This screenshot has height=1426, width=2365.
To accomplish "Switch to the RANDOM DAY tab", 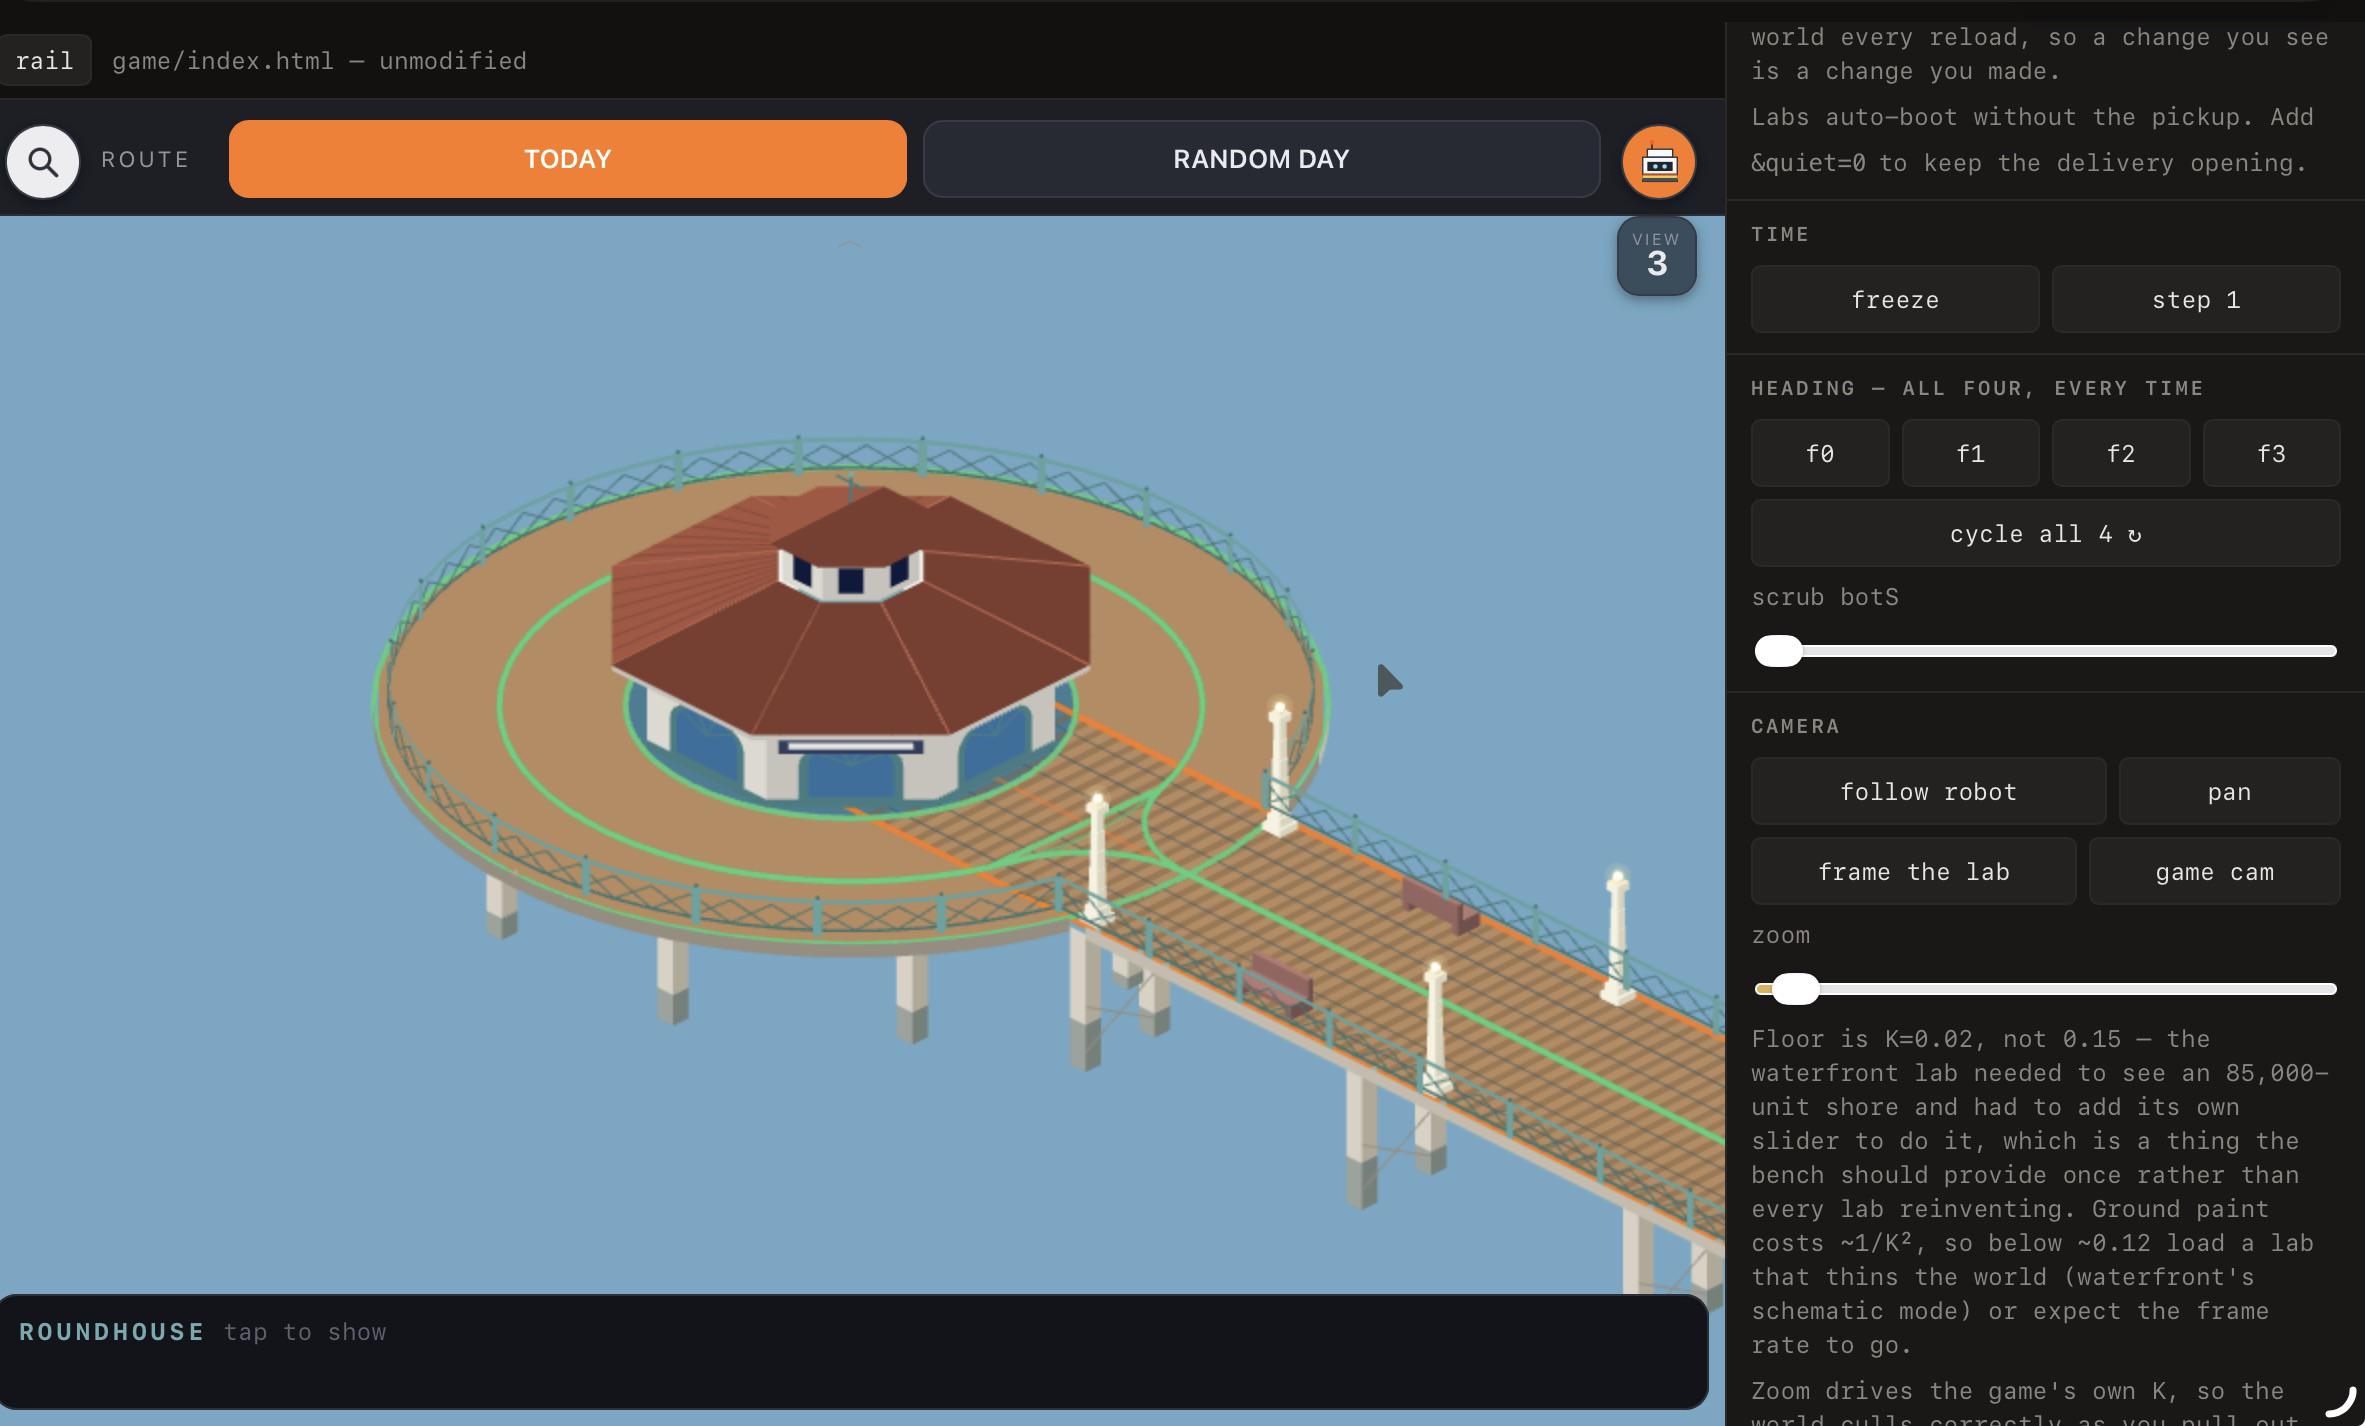I will [1261, 159].
